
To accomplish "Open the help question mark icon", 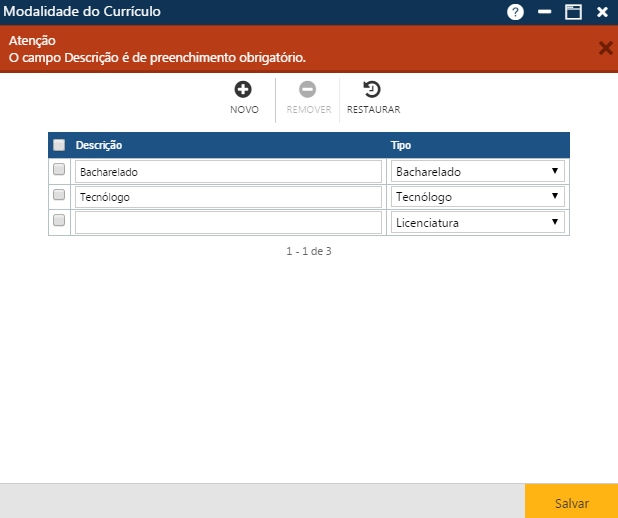I will (x=515, y=12).
